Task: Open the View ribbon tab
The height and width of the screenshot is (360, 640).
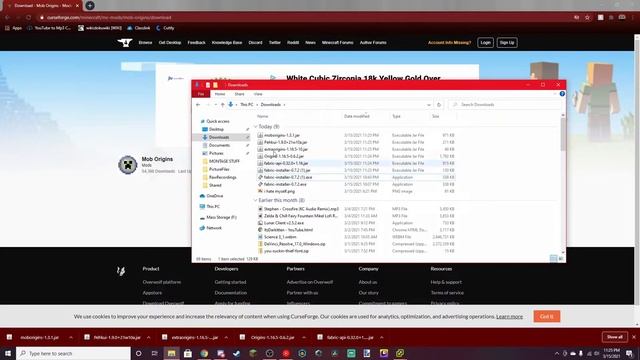Action: tap(258, 94)
